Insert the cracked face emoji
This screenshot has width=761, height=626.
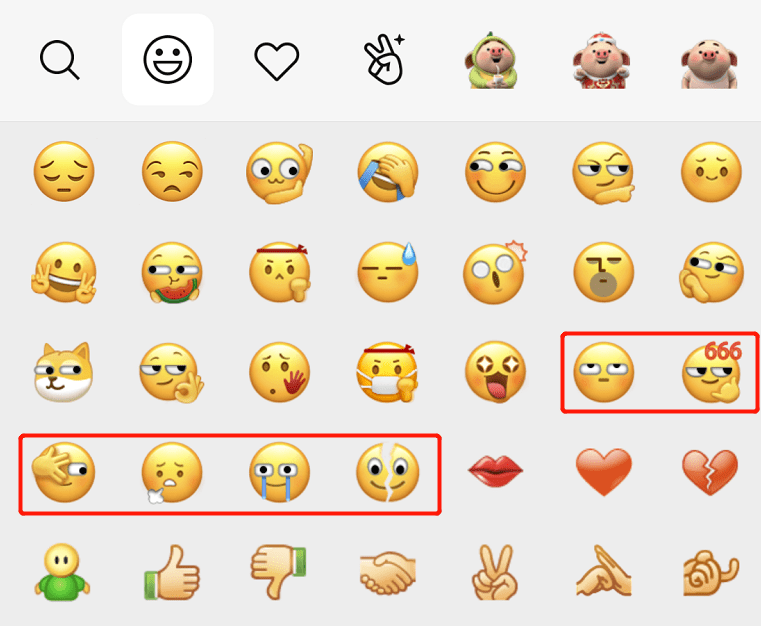[x=387, y=472]
